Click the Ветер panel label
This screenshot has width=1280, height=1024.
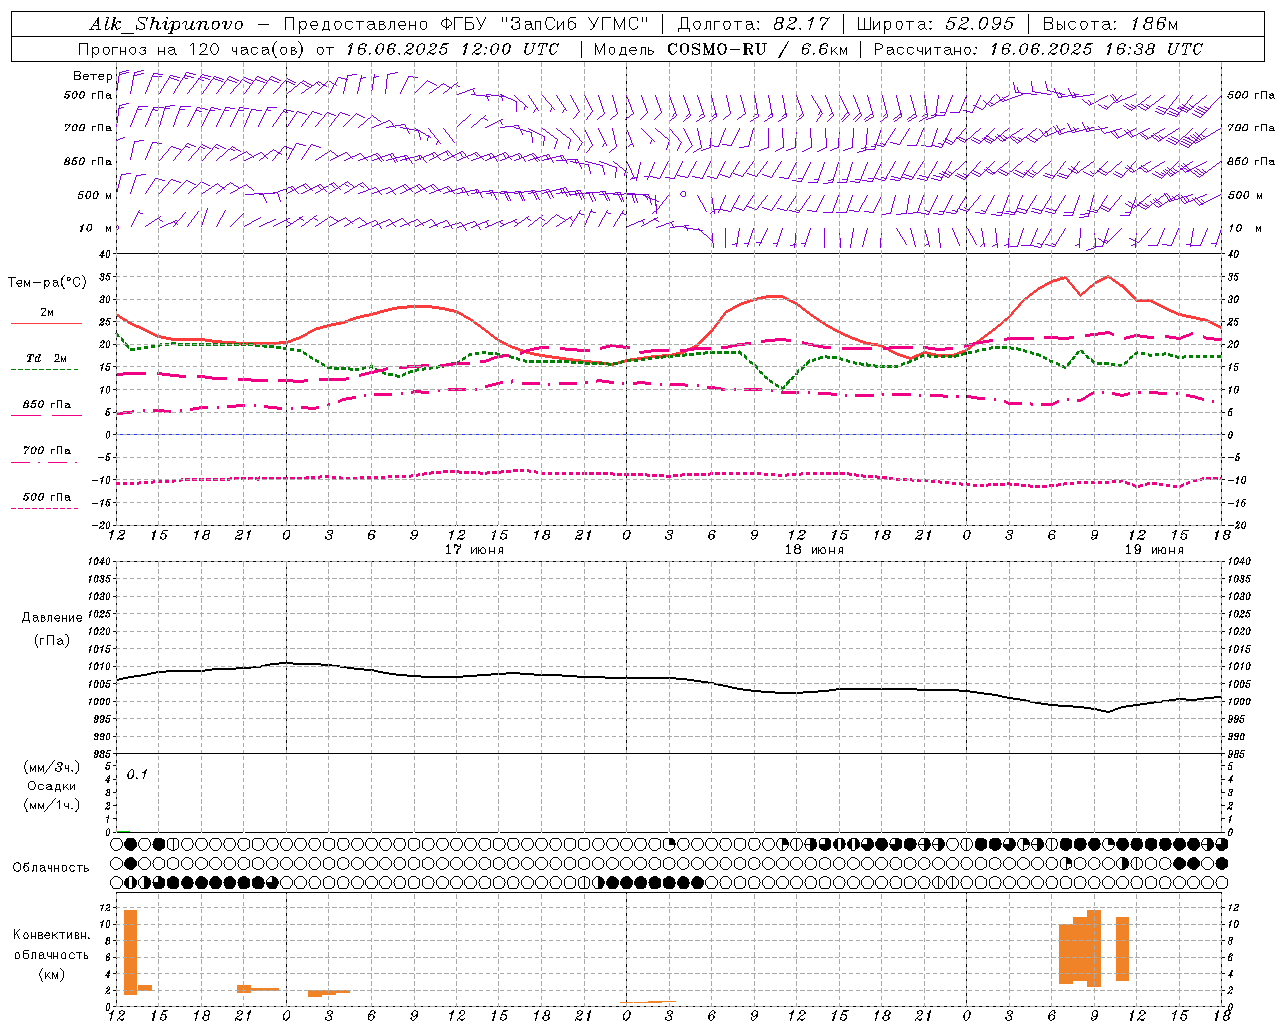tap(92, 76)
